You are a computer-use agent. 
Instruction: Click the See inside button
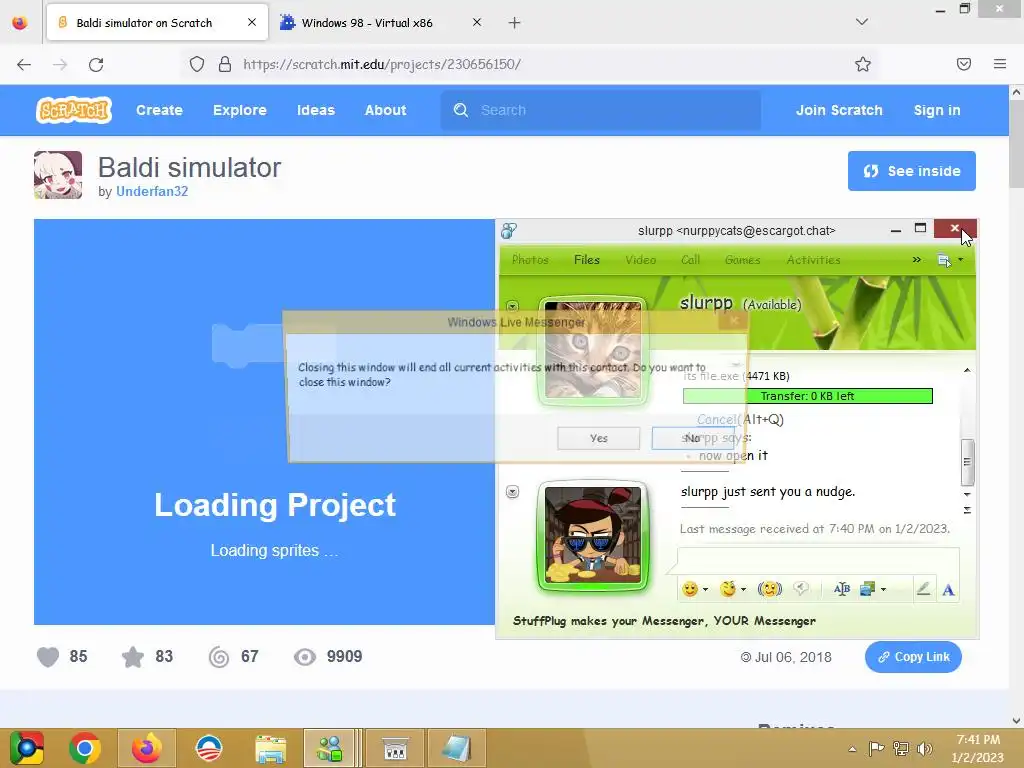pos(912,171)
